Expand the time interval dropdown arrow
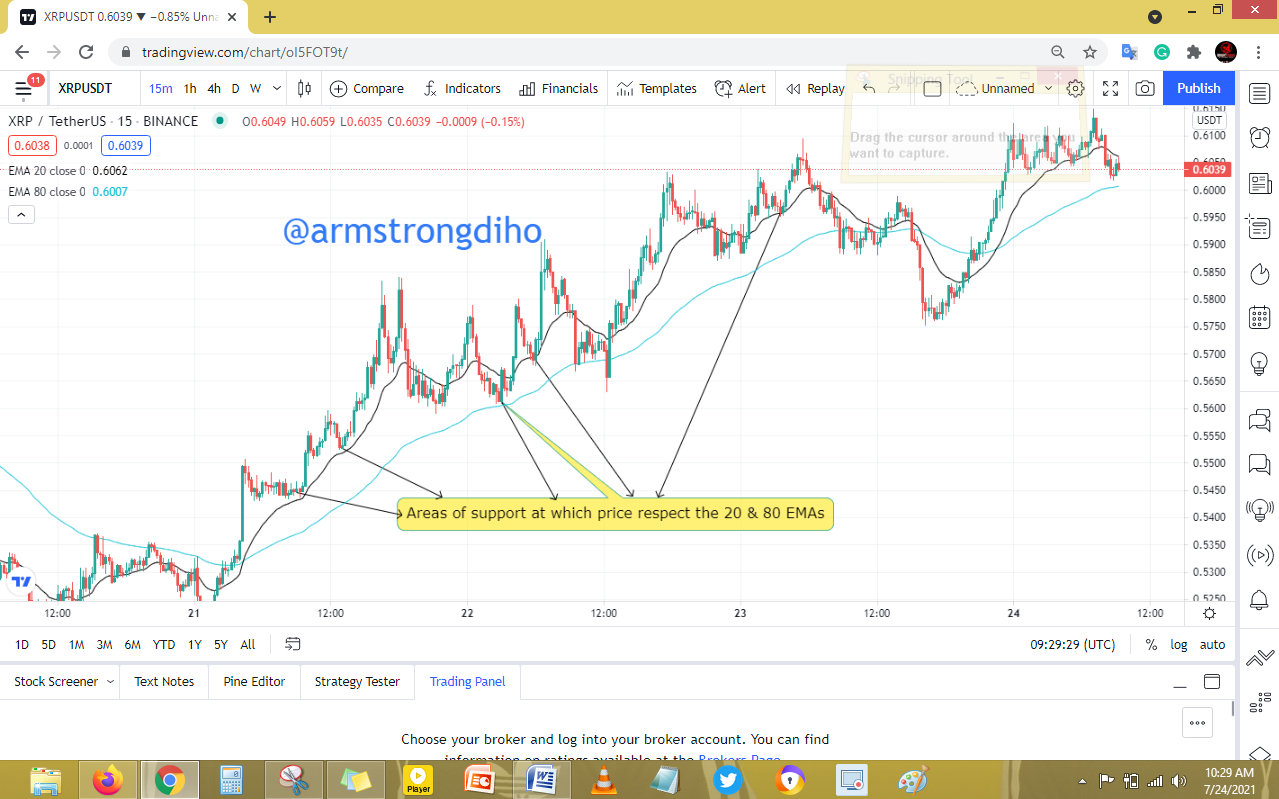The image size is (1279, 799). point(276,88)
